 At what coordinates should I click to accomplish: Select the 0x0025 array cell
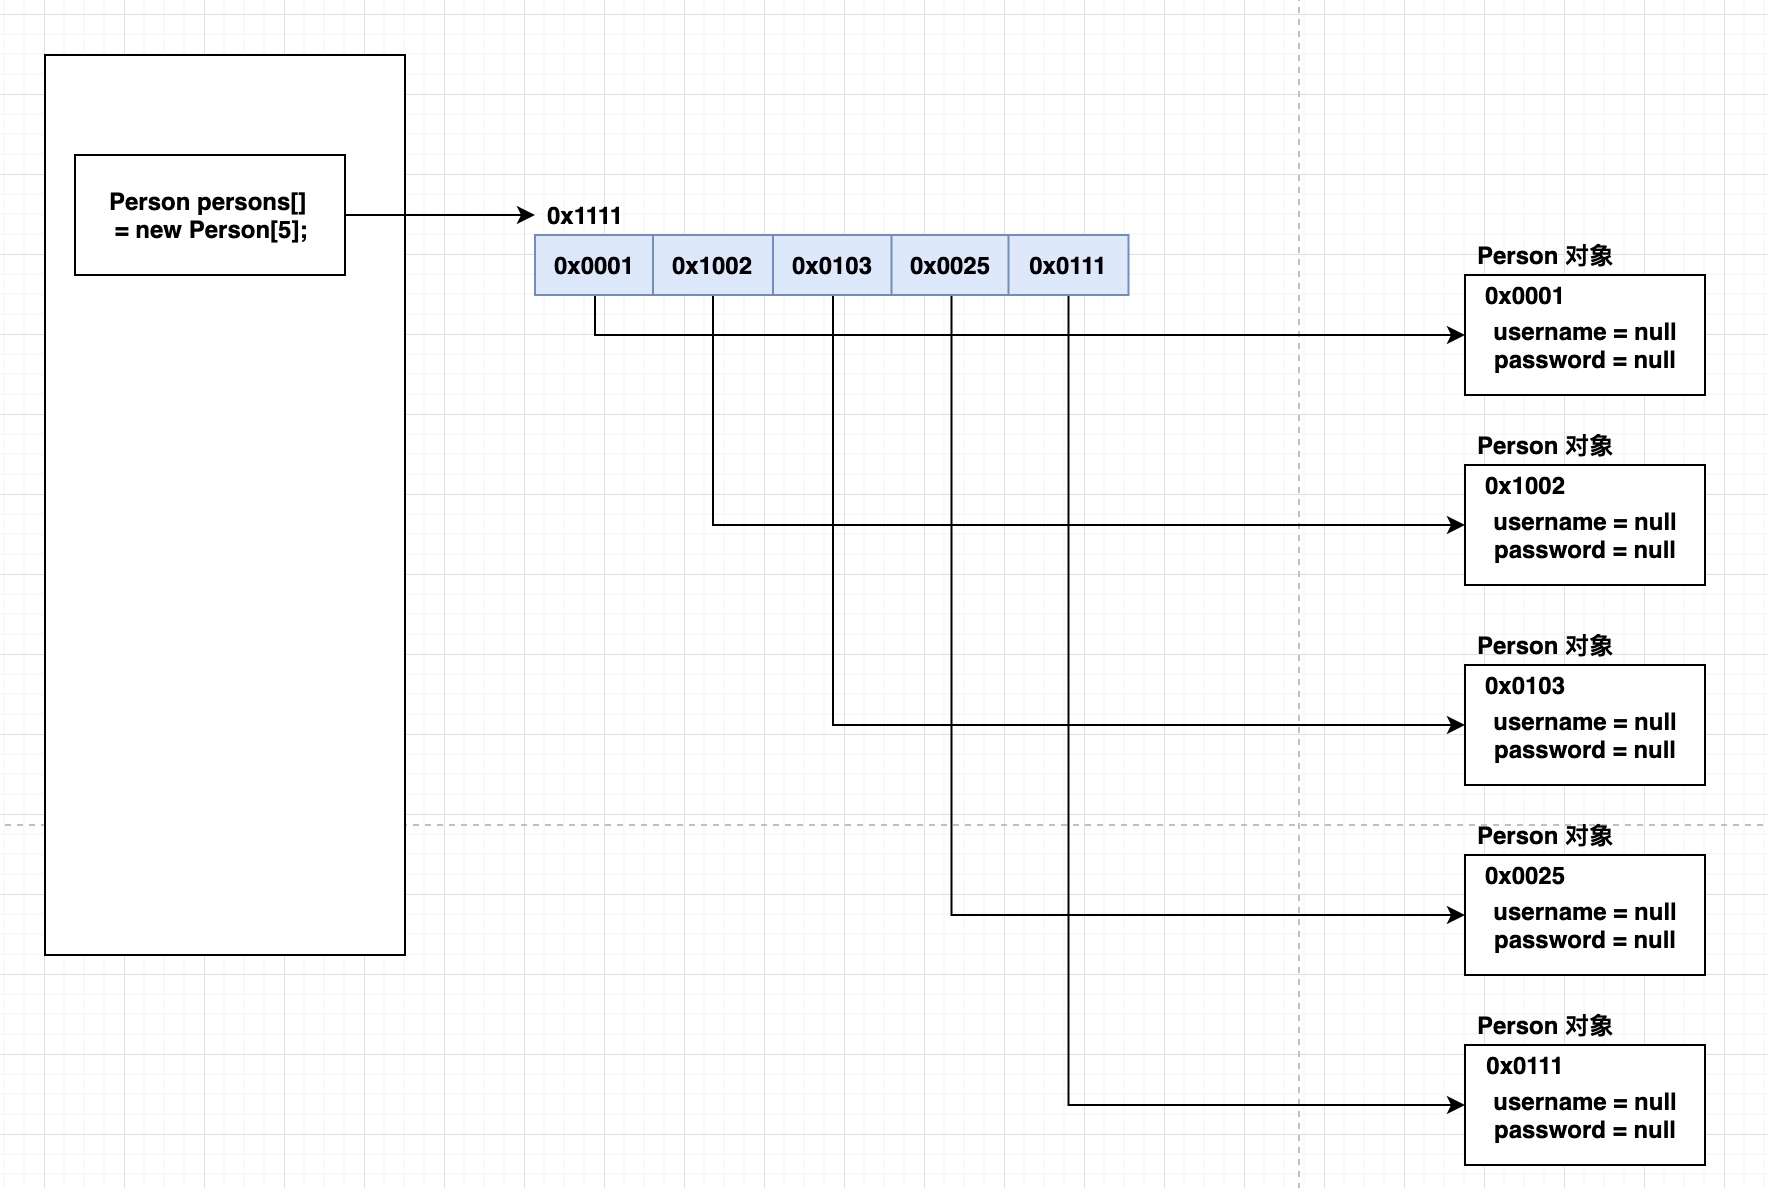950,265
